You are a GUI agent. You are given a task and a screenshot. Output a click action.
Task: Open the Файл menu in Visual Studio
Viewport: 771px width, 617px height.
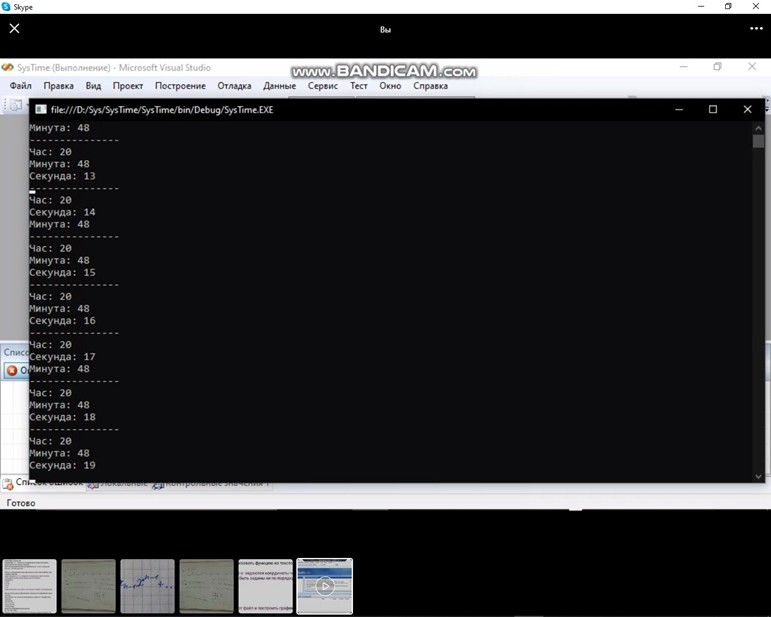21,86
